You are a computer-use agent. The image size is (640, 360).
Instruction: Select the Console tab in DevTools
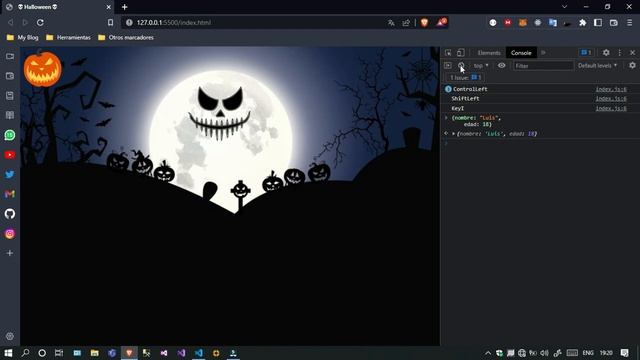pyautogui.click(x=521, y=53)
